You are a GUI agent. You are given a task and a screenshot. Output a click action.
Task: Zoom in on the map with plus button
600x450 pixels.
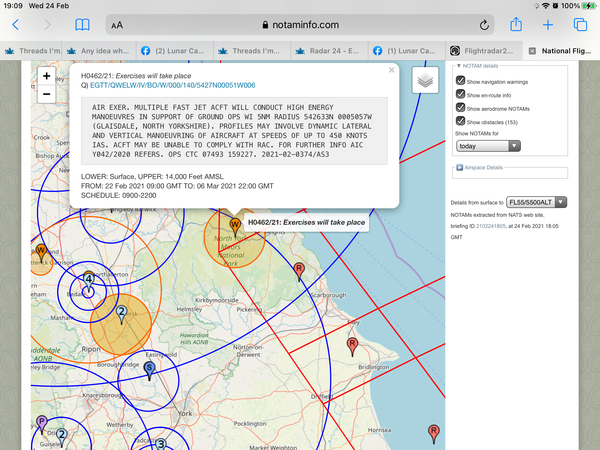coord(47,76)
